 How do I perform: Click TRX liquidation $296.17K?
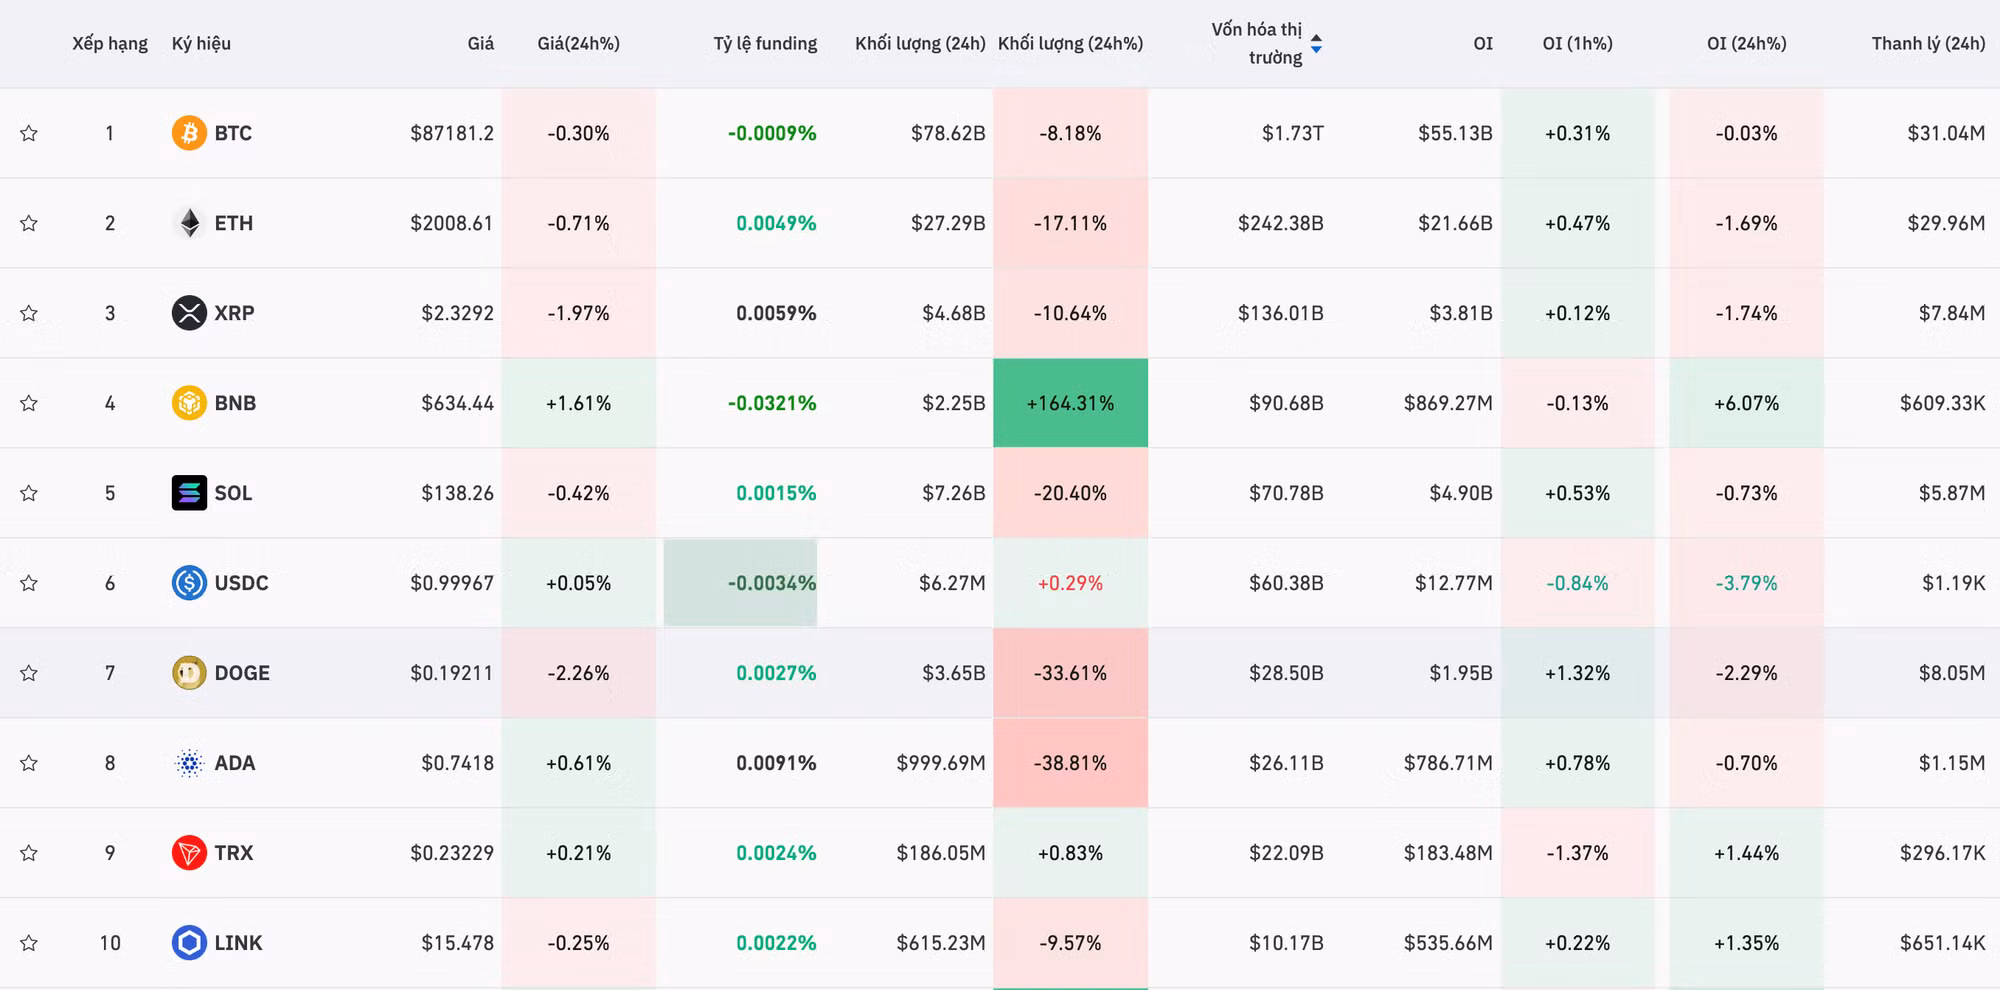[x=1943, y=853]
